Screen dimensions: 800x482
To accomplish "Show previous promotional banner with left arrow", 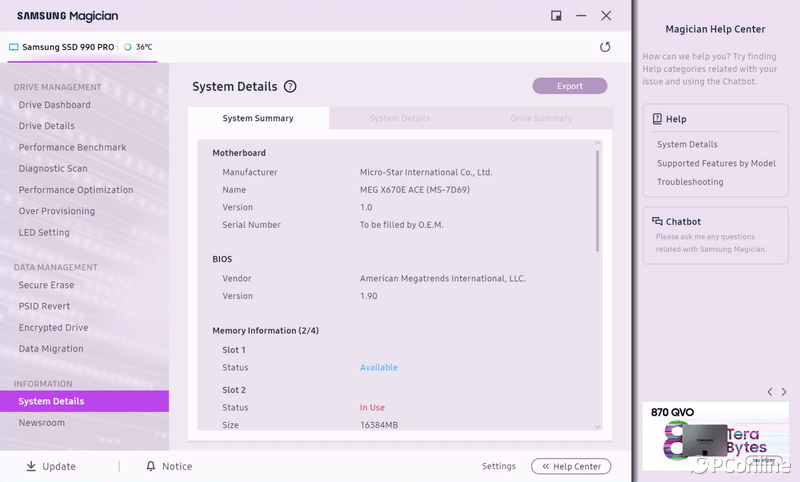I will (x=768, y=392).
